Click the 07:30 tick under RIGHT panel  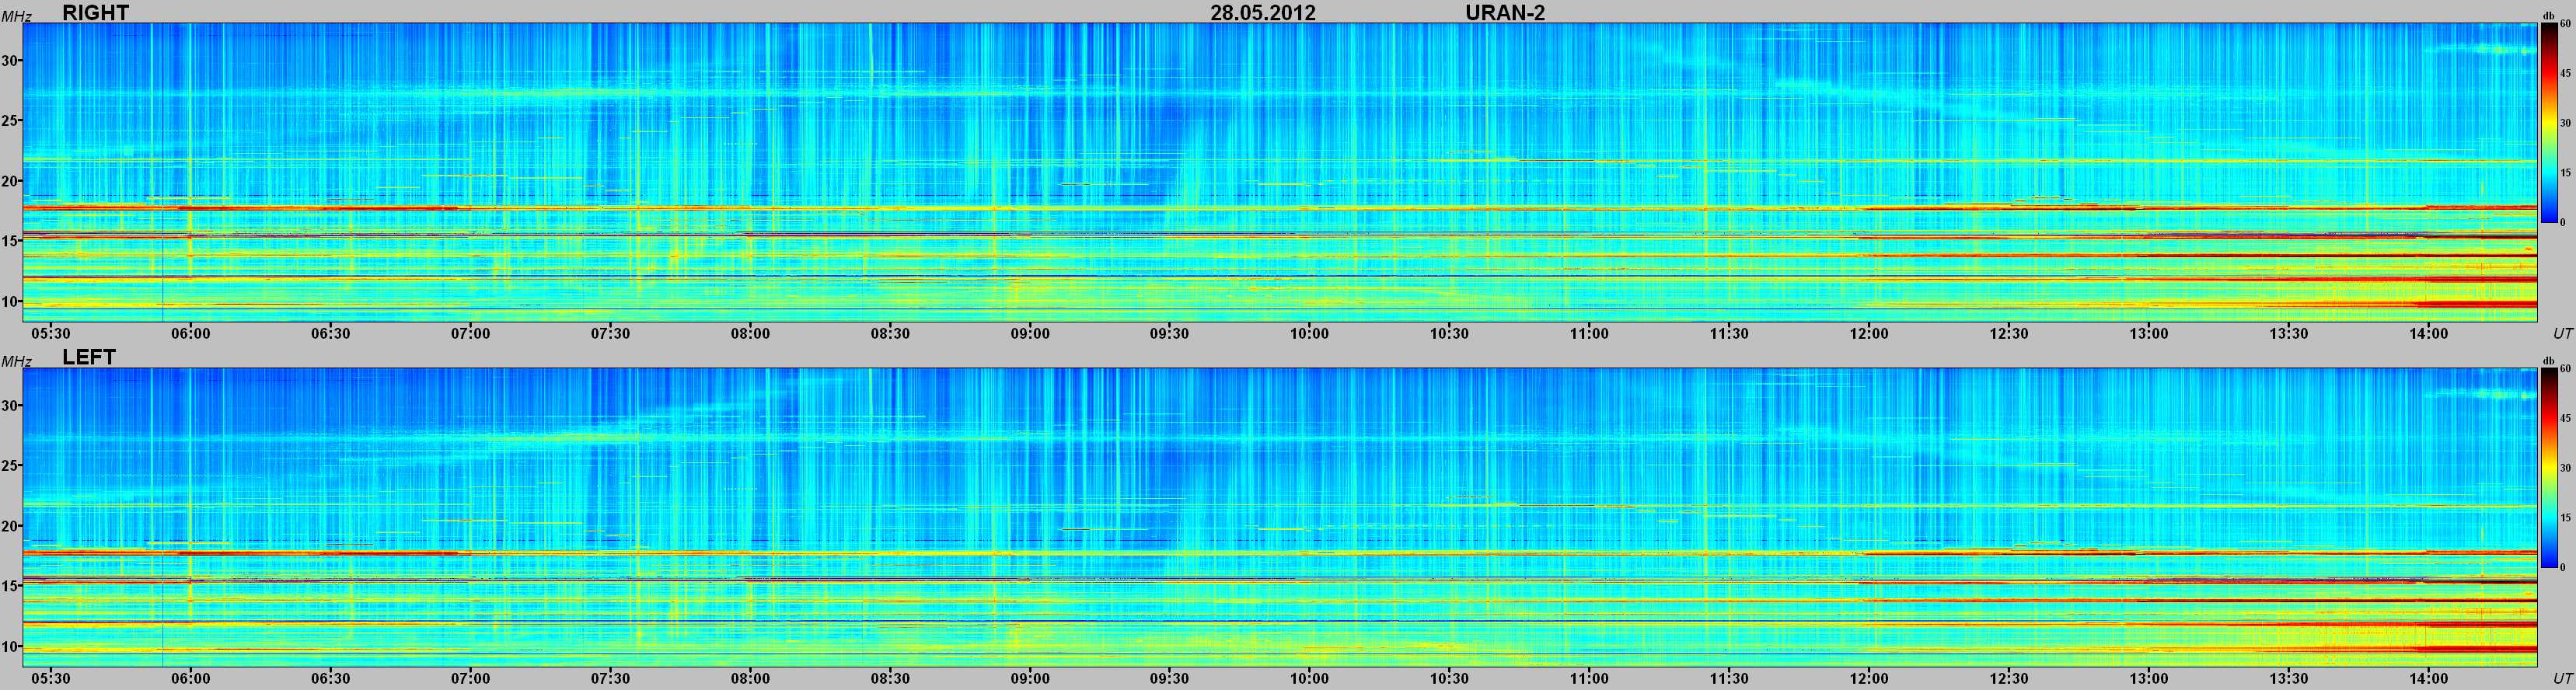[610, 333]
